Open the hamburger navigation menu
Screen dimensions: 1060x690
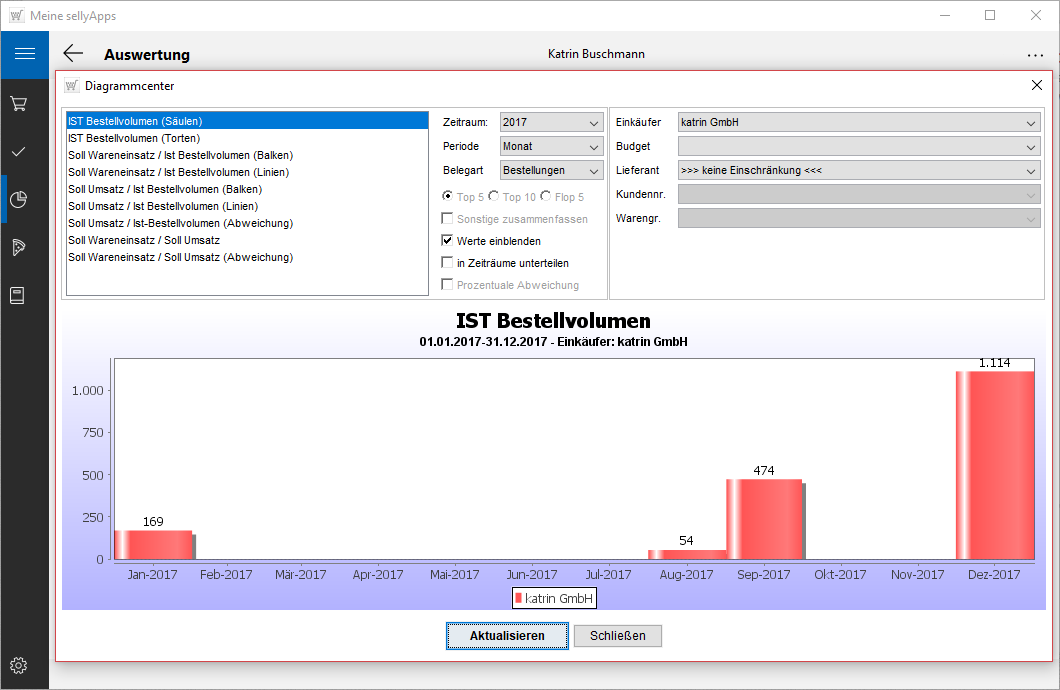(24, 54)
